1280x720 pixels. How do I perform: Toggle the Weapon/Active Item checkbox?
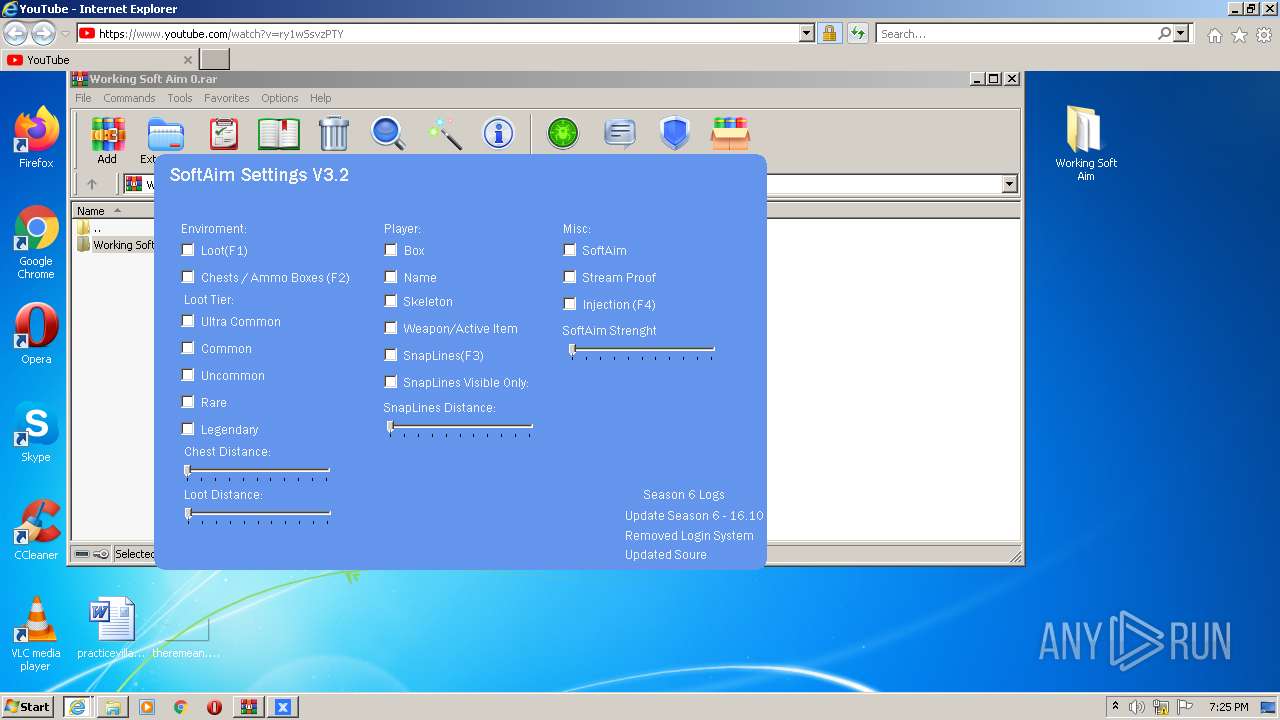pos(391,328)
